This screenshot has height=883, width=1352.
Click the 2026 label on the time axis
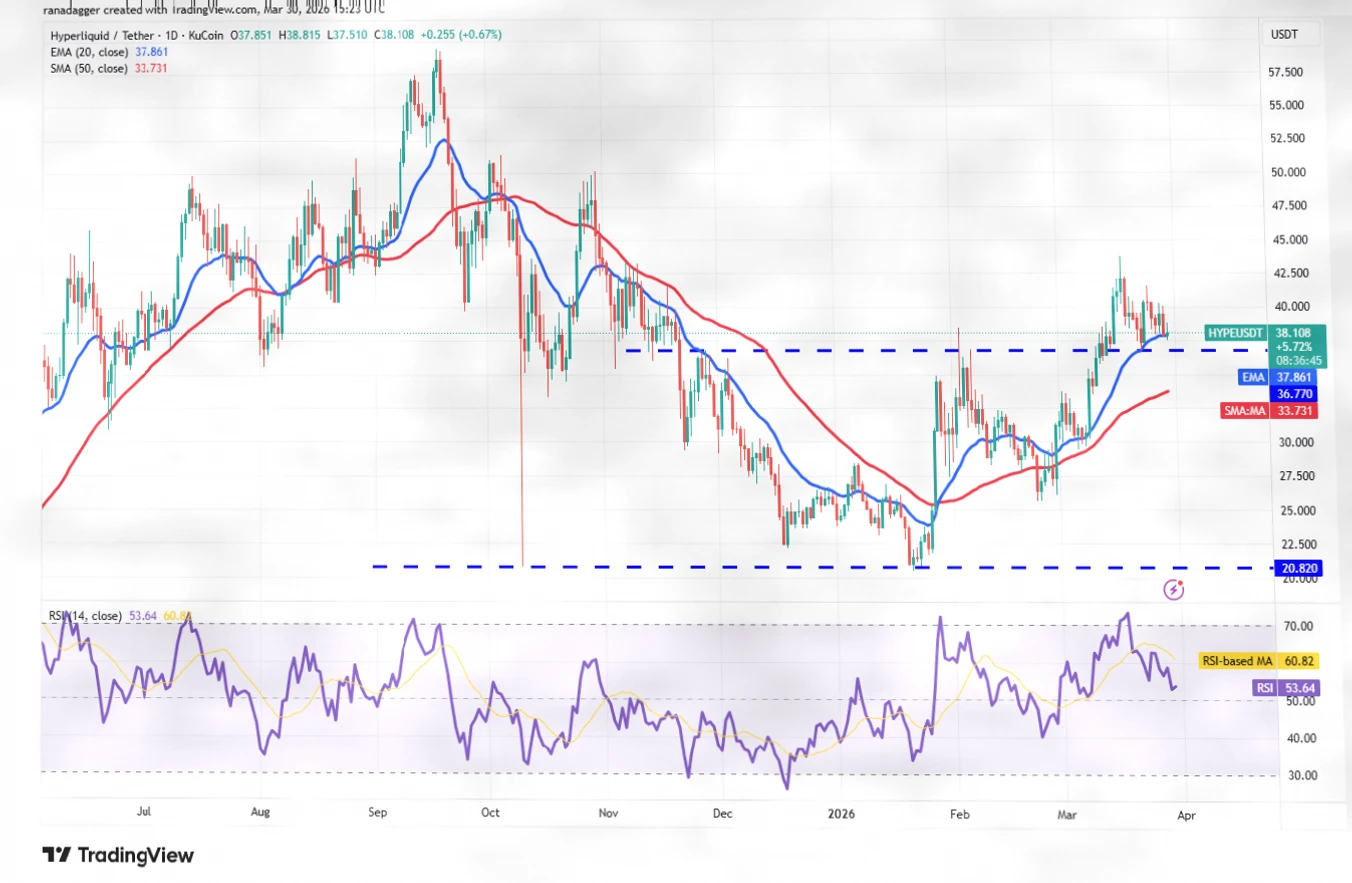click(840, 814)
